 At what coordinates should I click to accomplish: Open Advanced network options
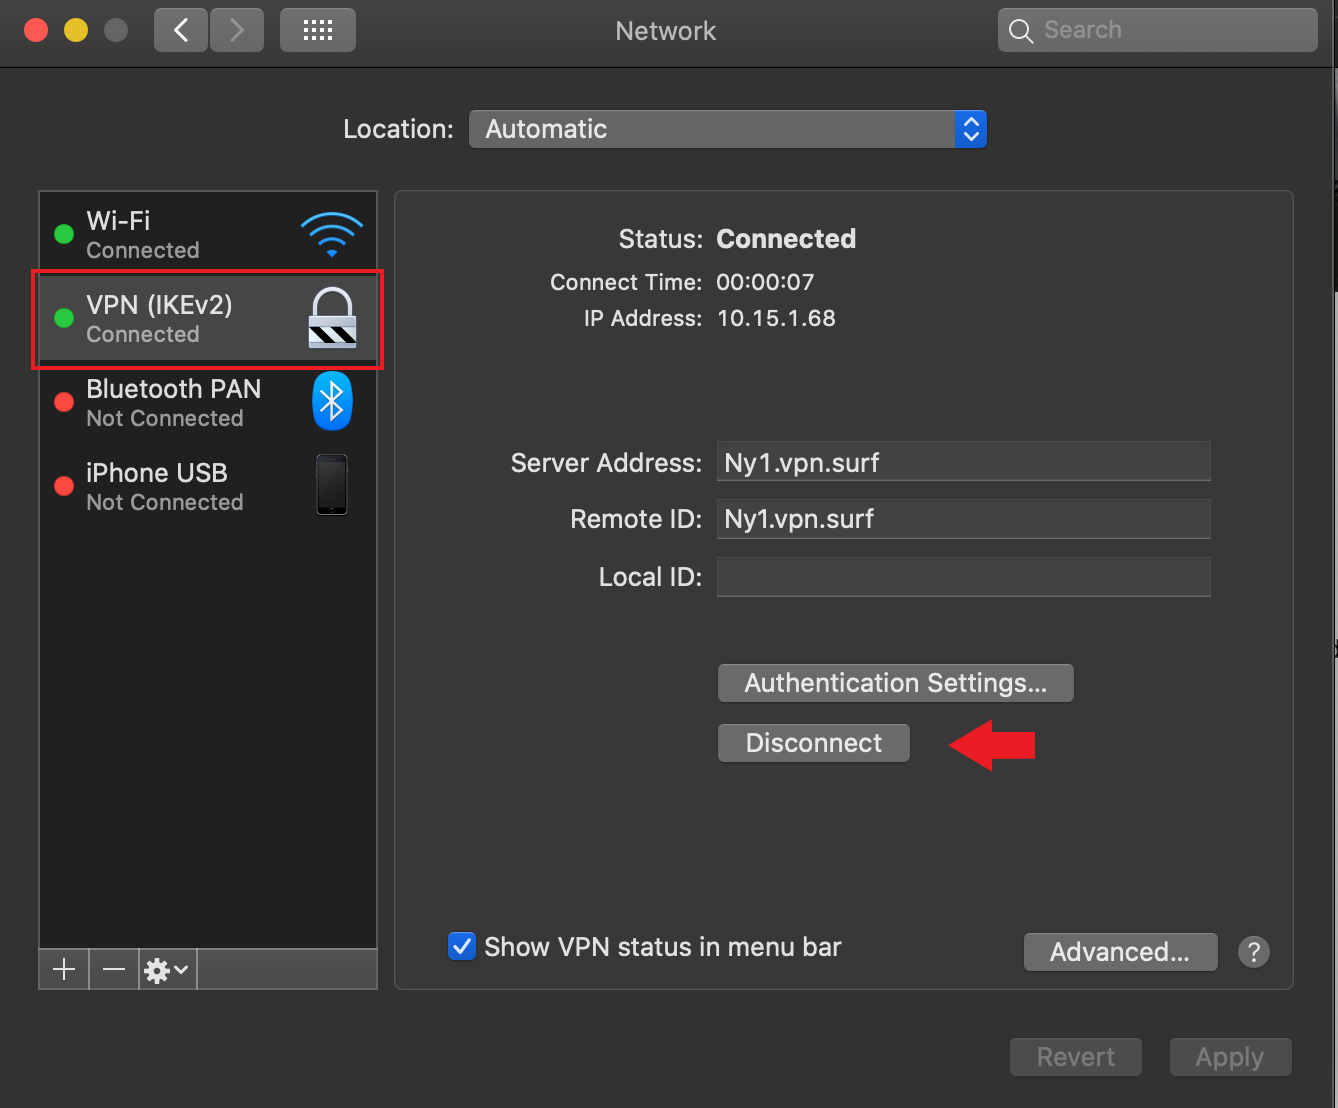click(x=1120, y=952)
